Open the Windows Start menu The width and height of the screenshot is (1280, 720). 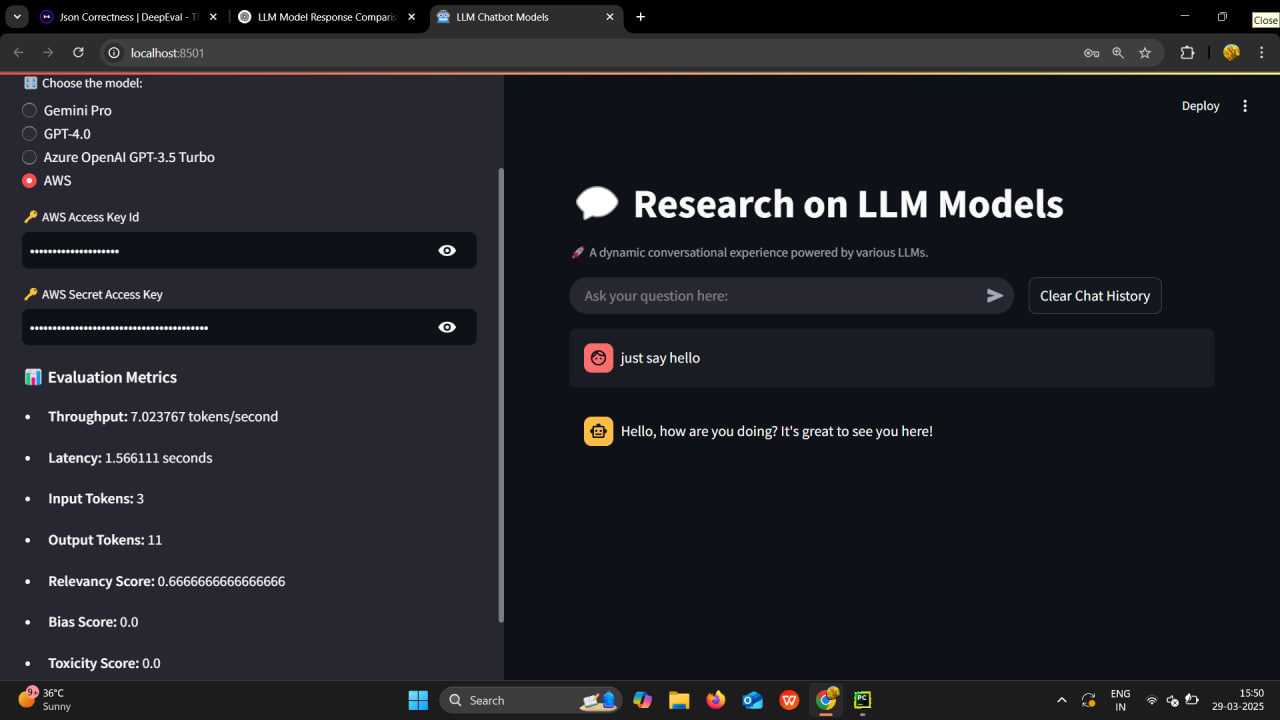pos(418,700)
